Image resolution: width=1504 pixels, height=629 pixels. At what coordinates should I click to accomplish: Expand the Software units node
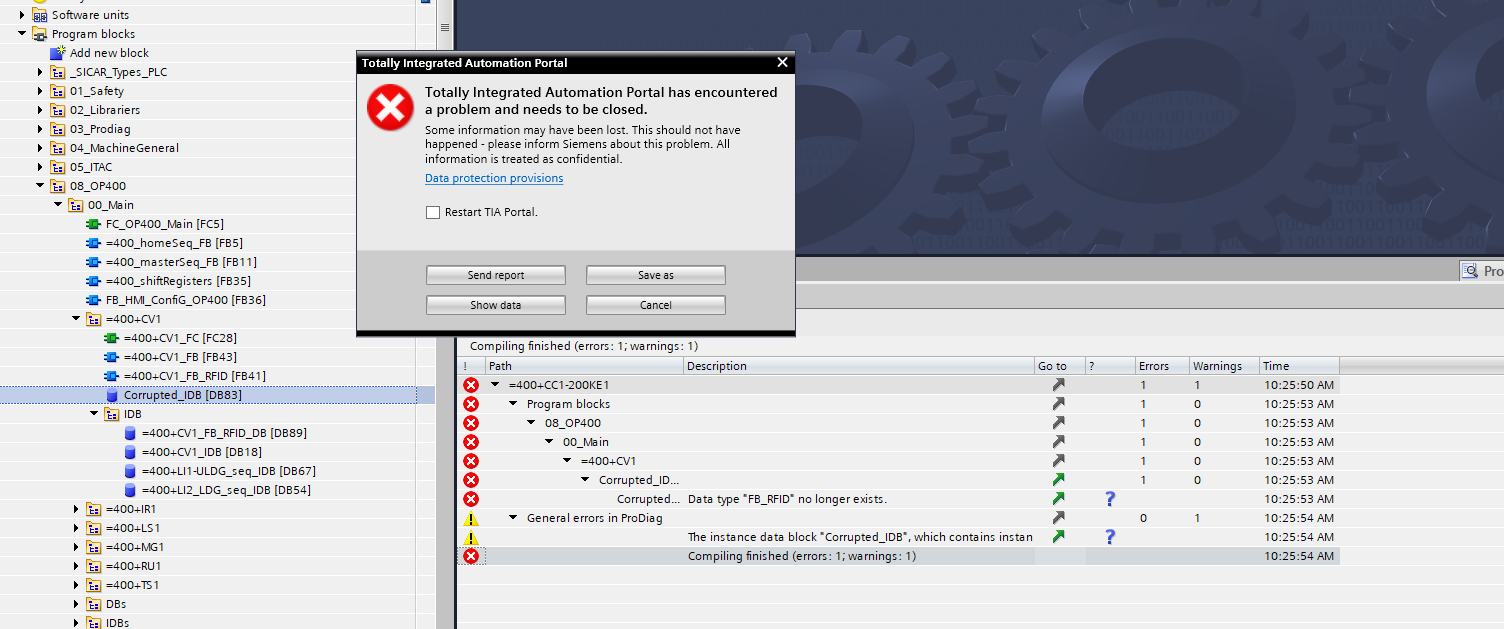pyautogui.click(x=23, y=15)
